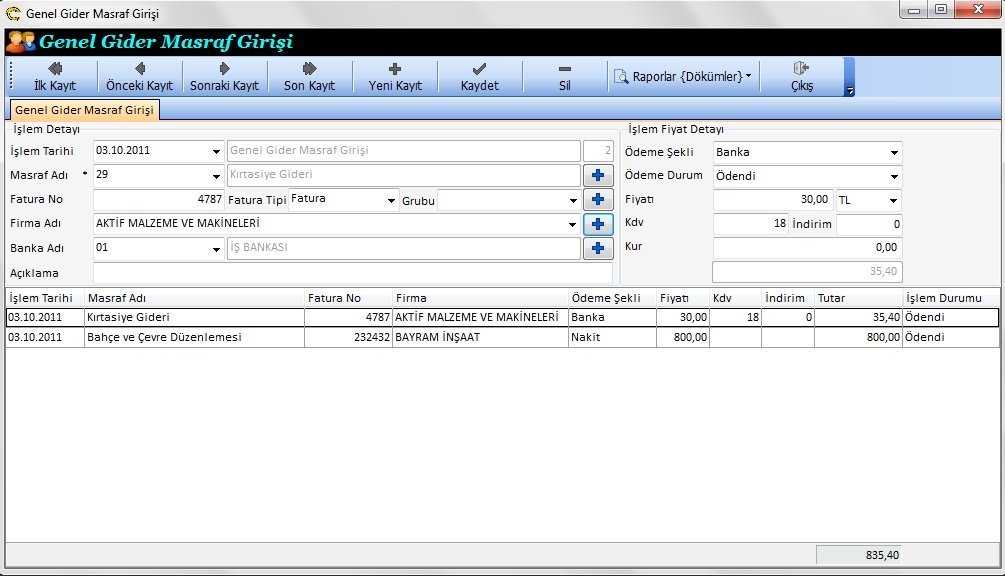Jump to next record via Sonraki Kayıt
The width and height of the screenshot is (1005, 576).
tap(224, 77)
